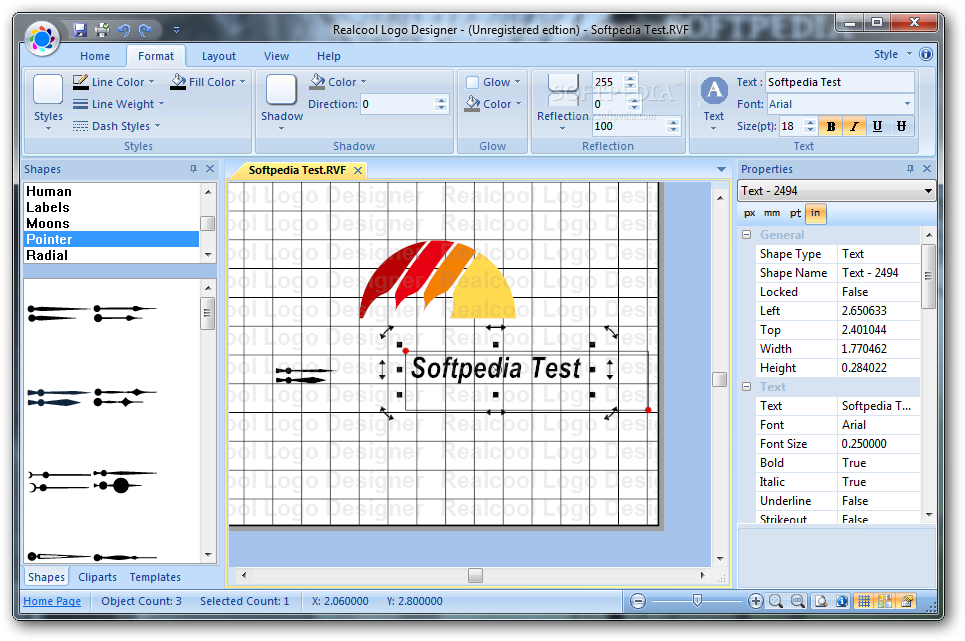Viewport: 965px width, 641px height.
Task: Click the Shadow preset button
Action: [282, 102]
